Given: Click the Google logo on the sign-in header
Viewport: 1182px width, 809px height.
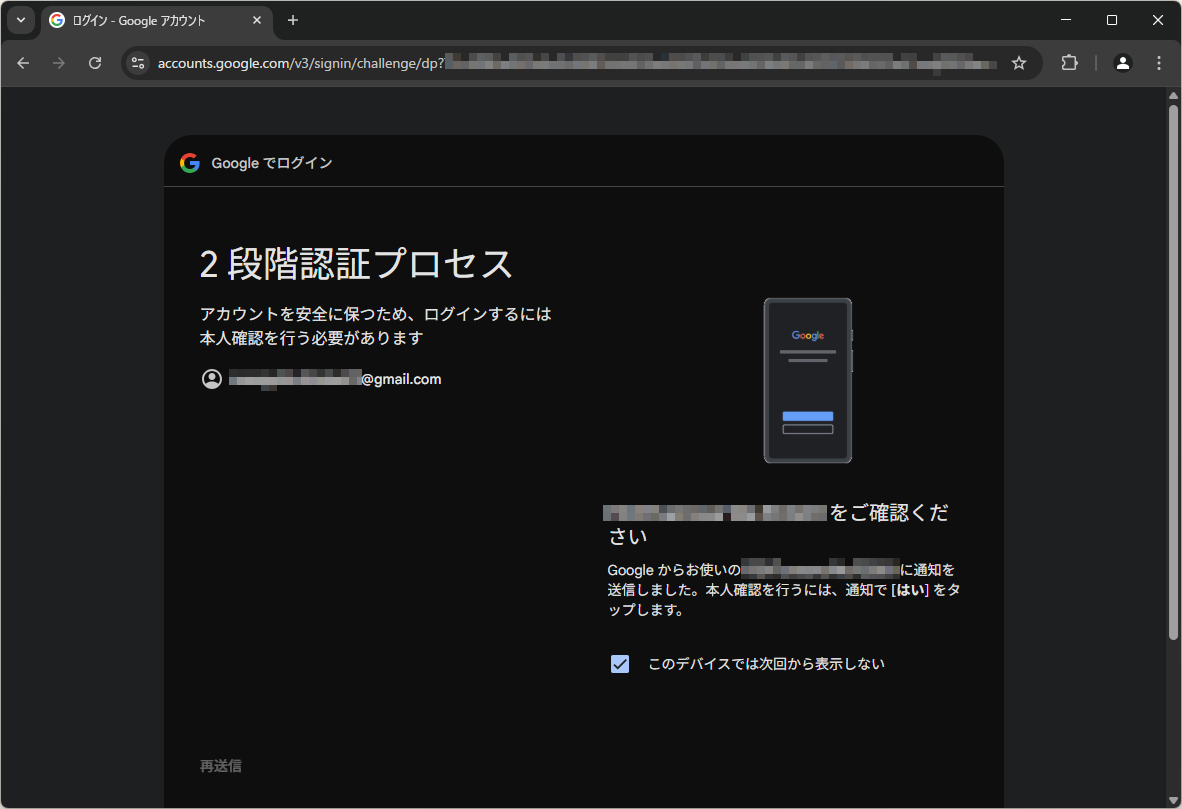Looking at the screenshot, I should click(189, 162).
